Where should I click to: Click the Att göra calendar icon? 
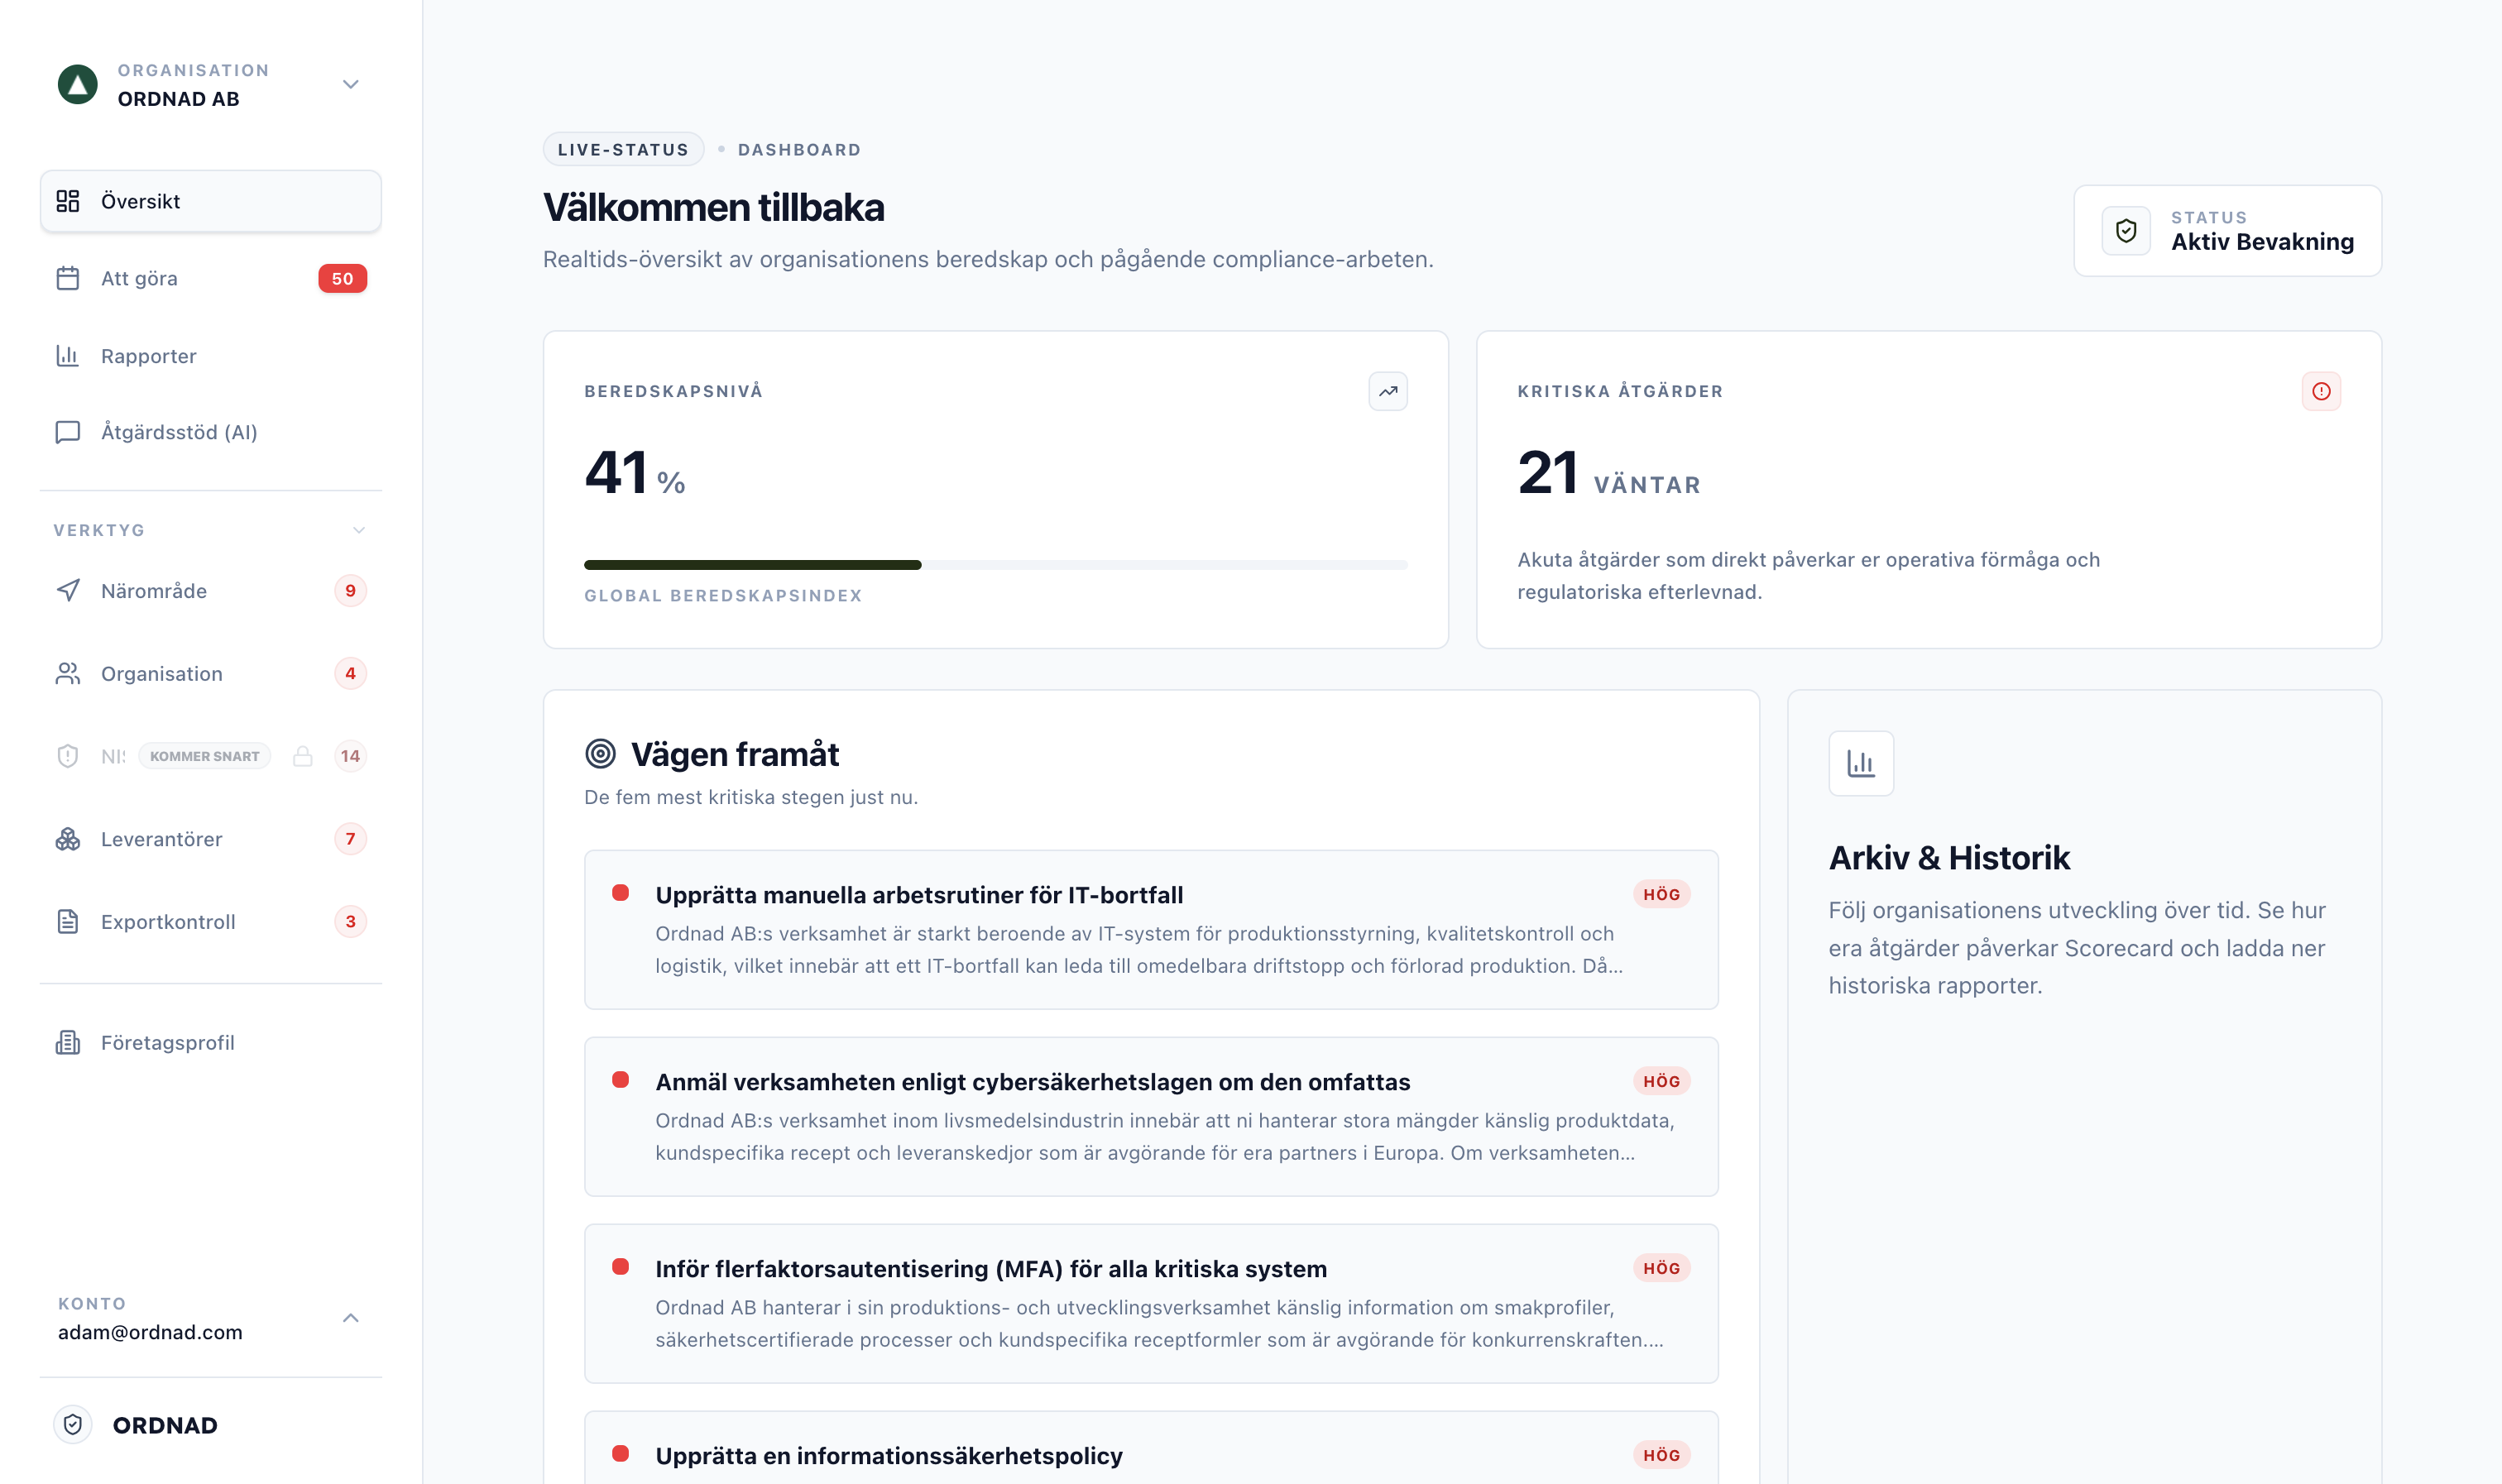tap(68, 278)
